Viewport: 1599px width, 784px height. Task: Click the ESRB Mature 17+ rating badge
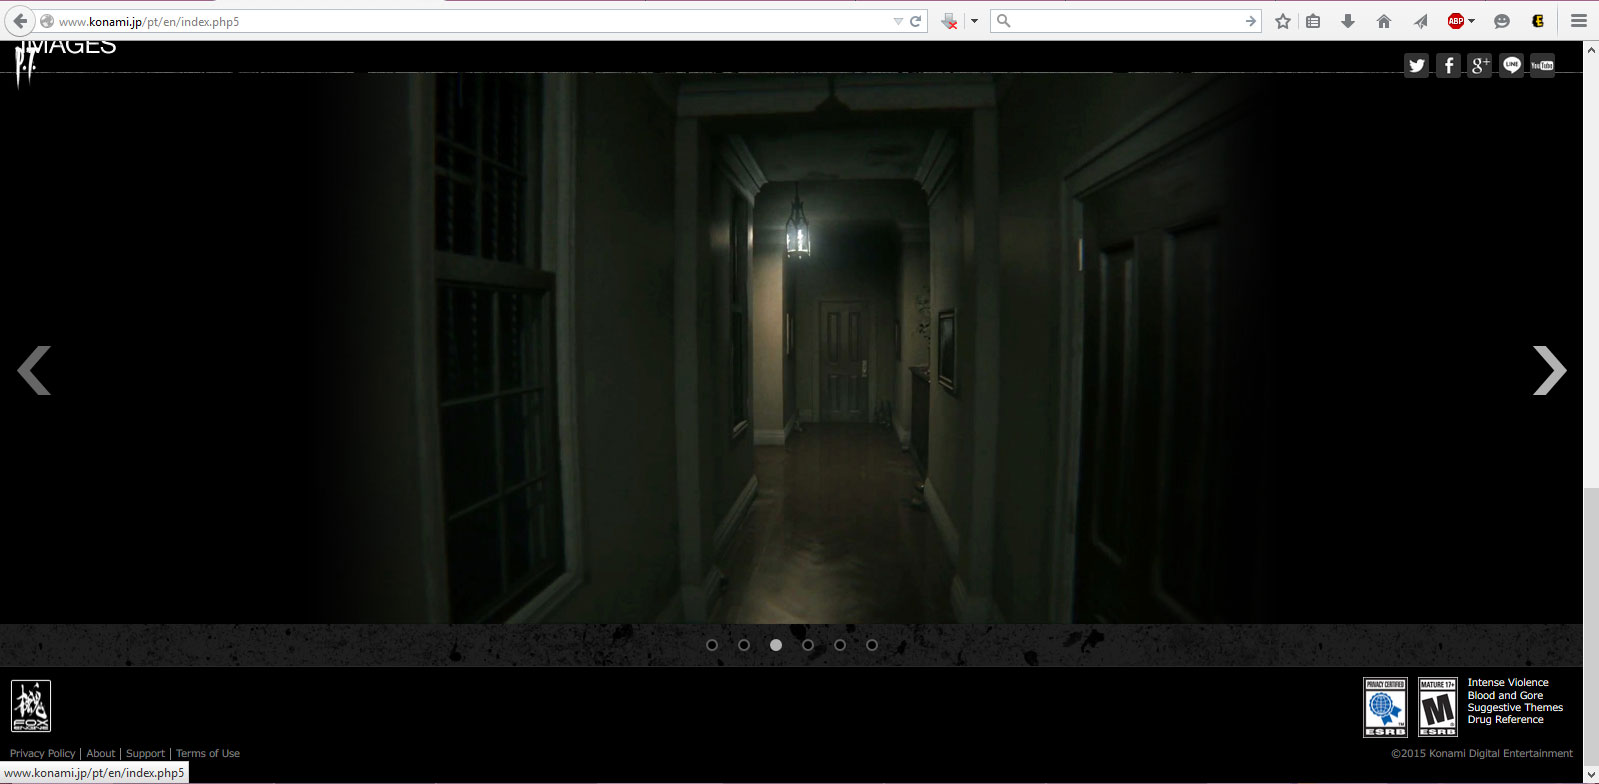1438,707
